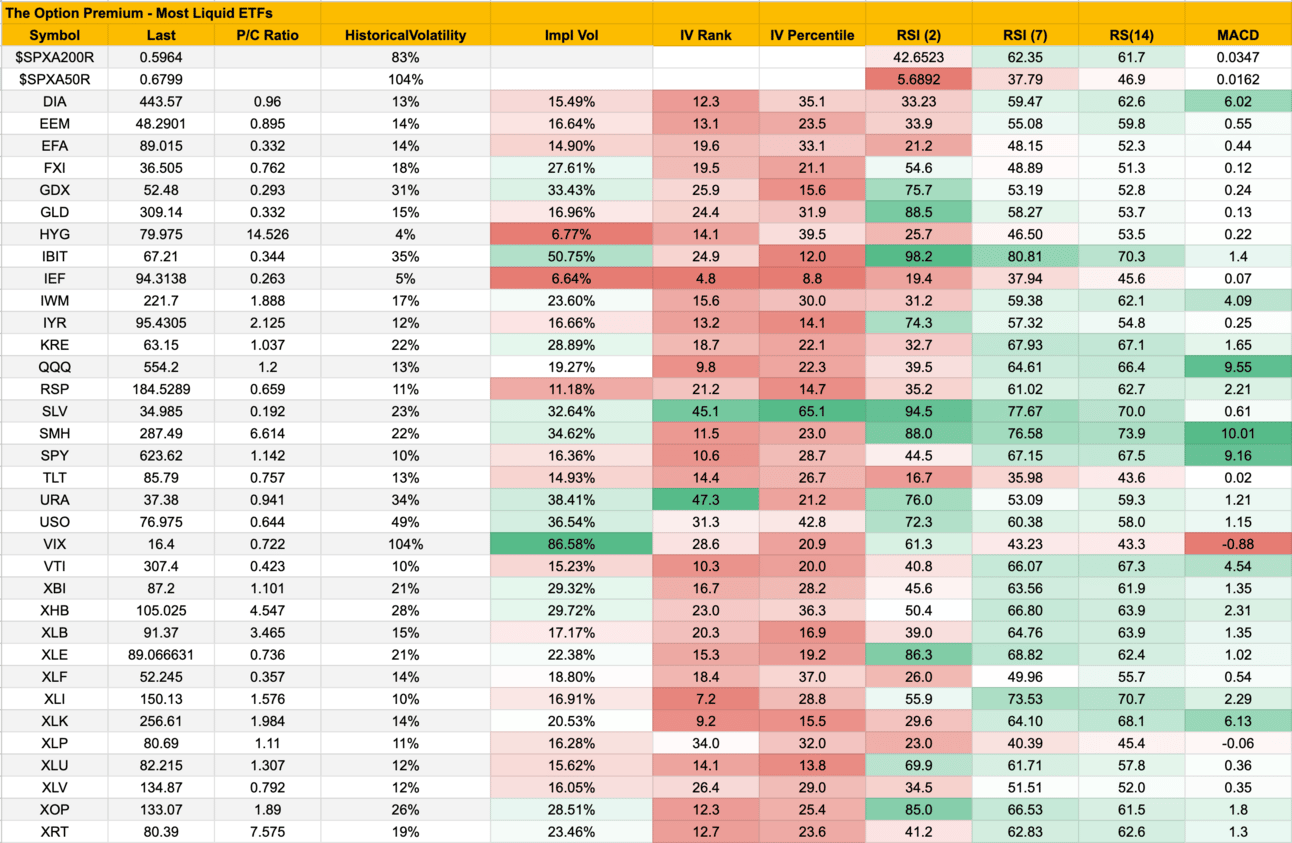
Task: Click the MACD column header
Action: point(1238,35)
